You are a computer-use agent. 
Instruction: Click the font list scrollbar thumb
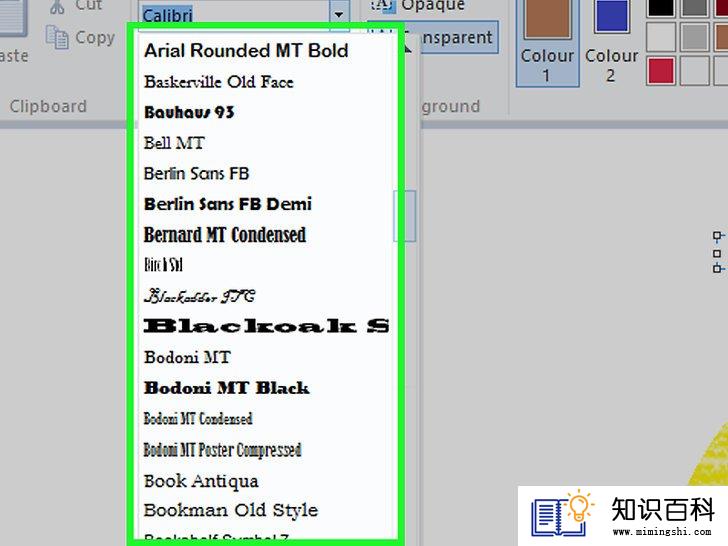pyautogui.click(x=404, y=216)
